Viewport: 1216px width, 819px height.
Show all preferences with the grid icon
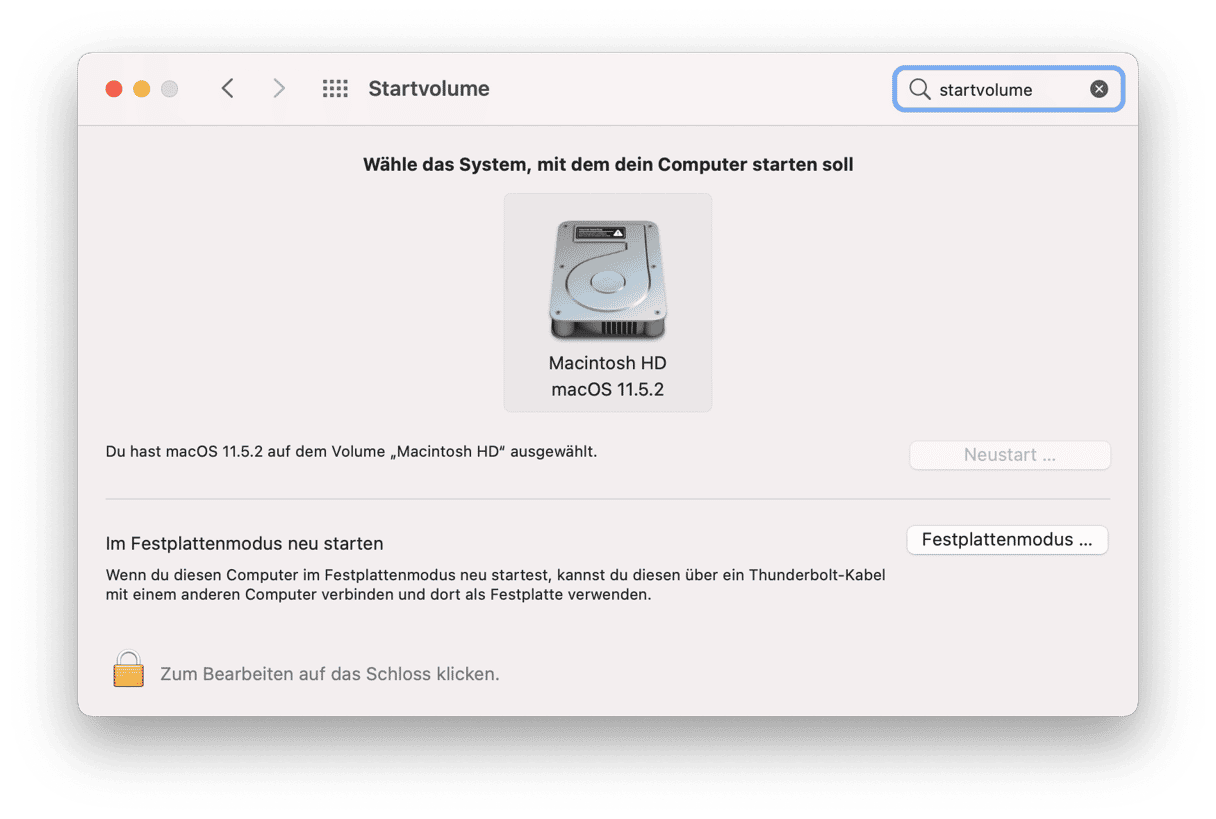tap(335, 89)
